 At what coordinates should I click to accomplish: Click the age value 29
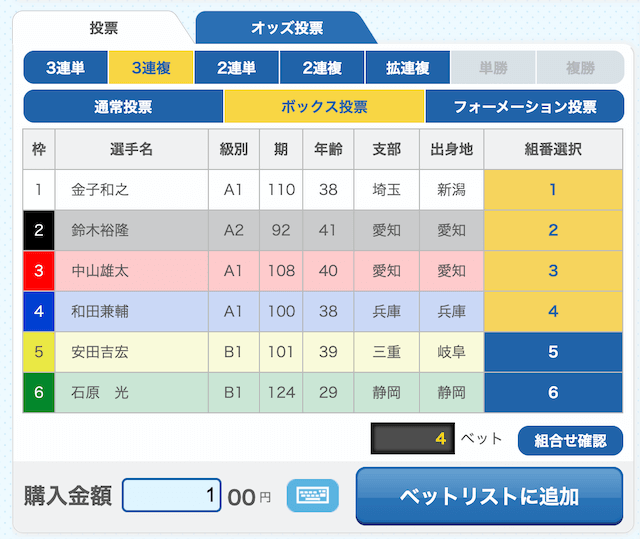pos(328,393)
